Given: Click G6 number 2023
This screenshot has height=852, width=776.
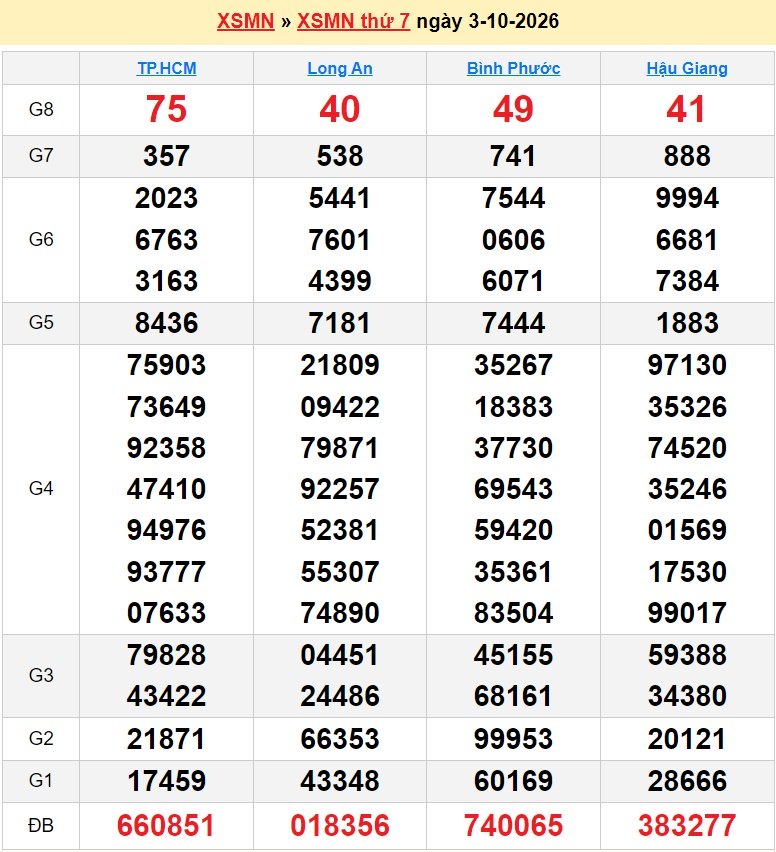Looking at the screenshot, I should click(166, 198).
